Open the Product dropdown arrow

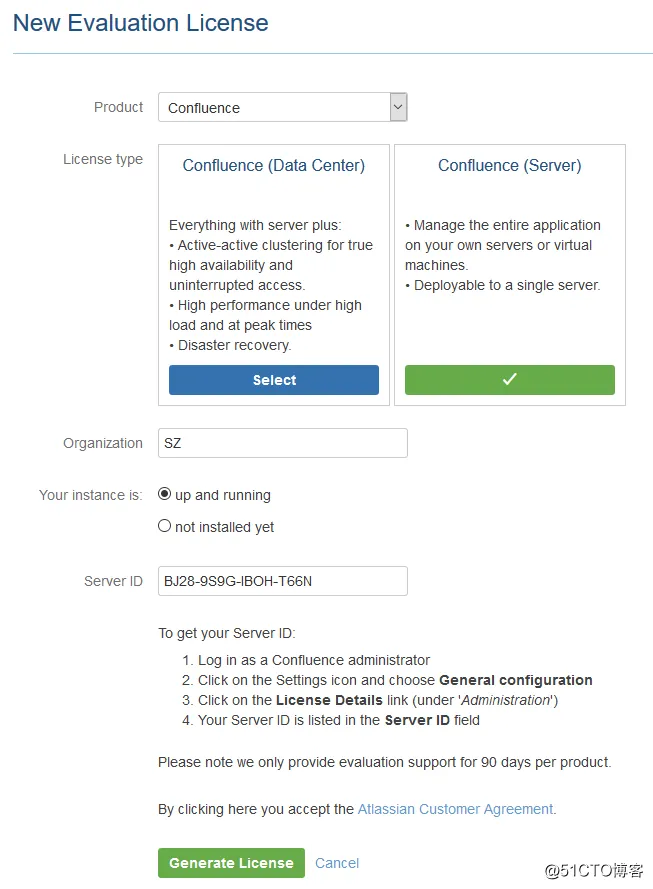pyautogui.click(x=398, y=107)
